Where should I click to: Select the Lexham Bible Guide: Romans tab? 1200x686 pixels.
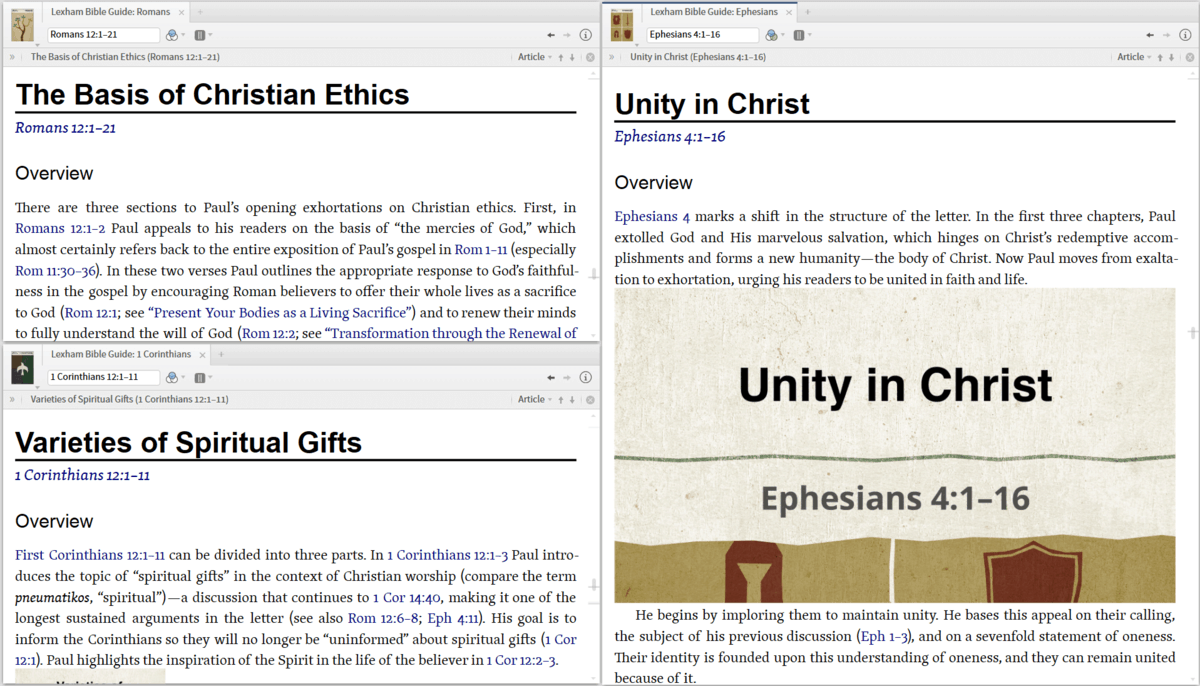110,12
